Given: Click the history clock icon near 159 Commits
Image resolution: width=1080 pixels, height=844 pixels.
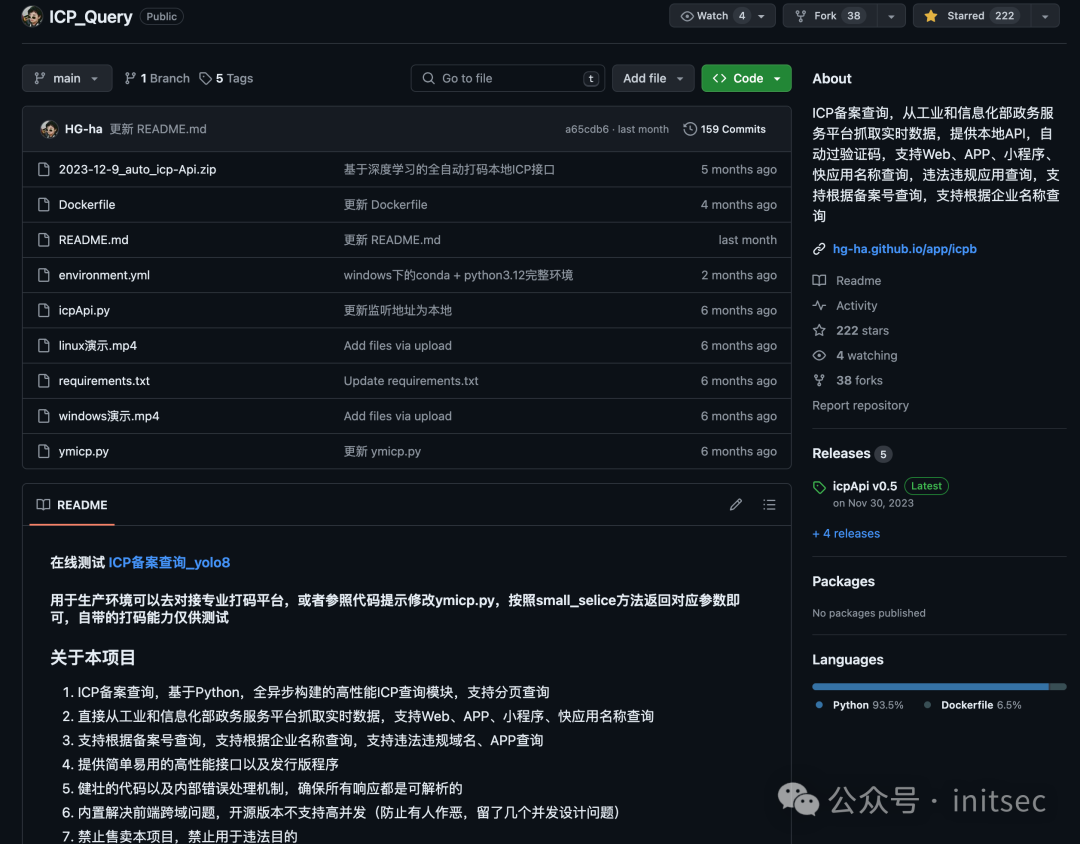Looking at the screenshot, I should [x=690, y=128].
